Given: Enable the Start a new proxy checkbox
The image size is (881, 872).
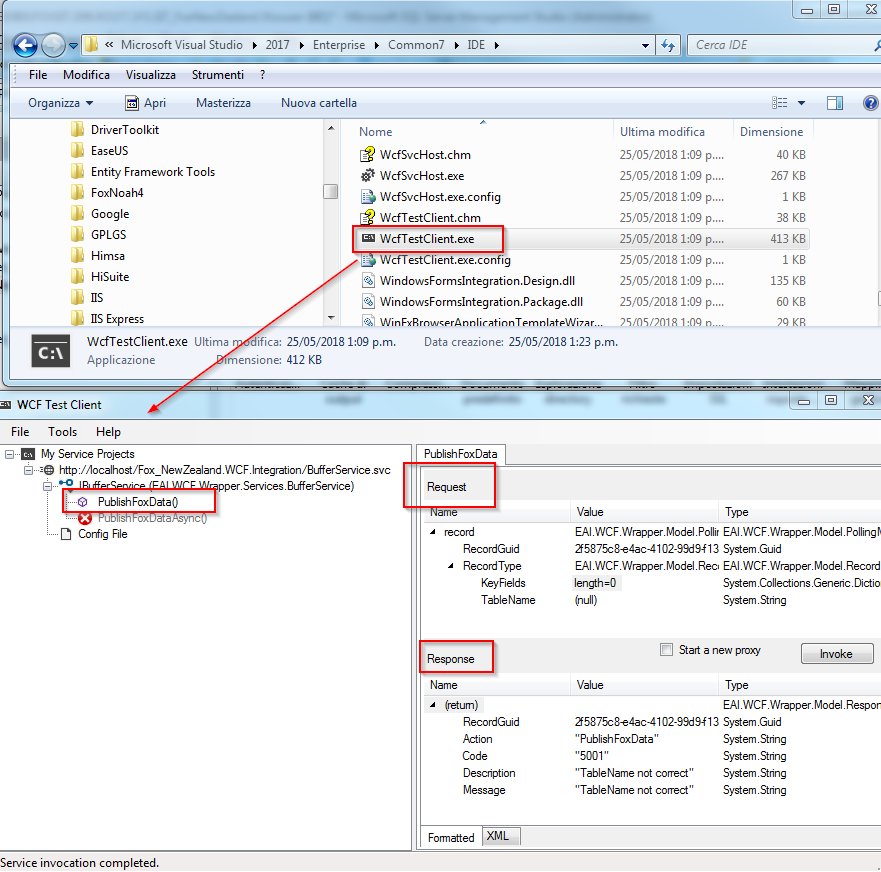Looking at the screenshot, I should pos(667,650).
